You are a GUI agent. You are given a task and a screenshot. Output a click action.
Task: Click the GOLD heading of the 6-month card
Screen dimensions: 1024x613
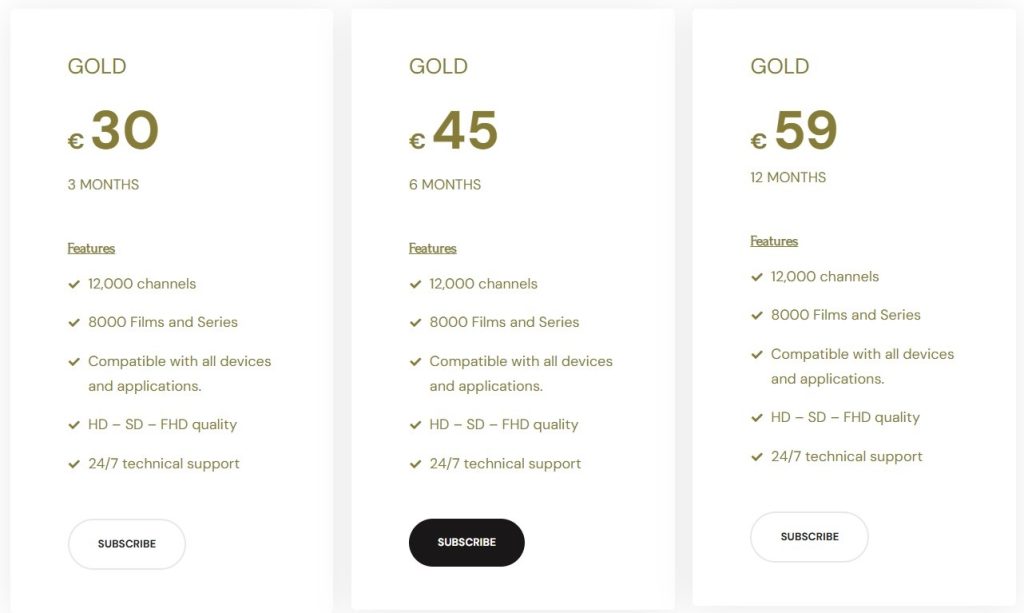click(x=438, y=66)
